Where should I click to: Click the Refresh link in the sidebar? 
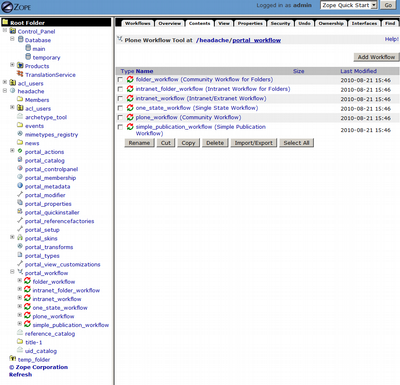pyautogui.click(x=21, y=374)
